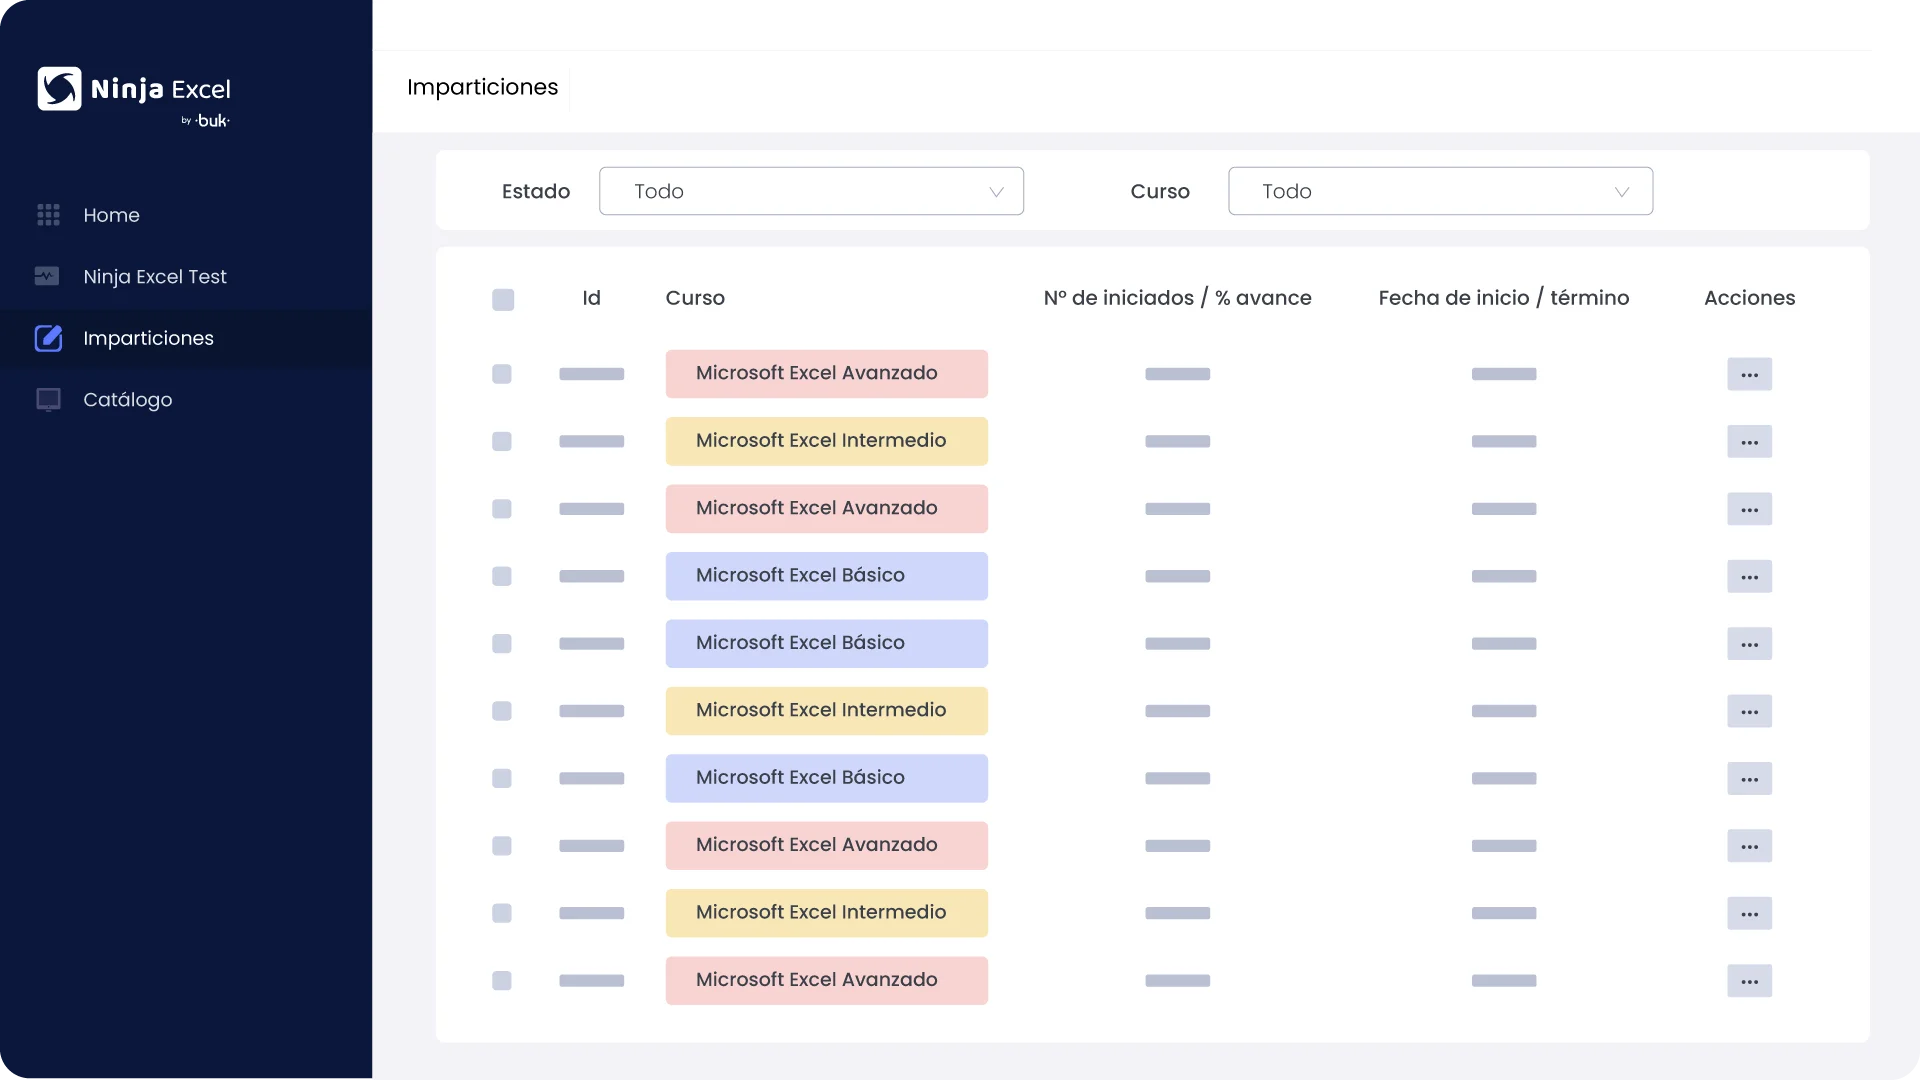Click third Microsoft Excel Básico course tag
1920x1080 pixels.
(x=827, y=778)
